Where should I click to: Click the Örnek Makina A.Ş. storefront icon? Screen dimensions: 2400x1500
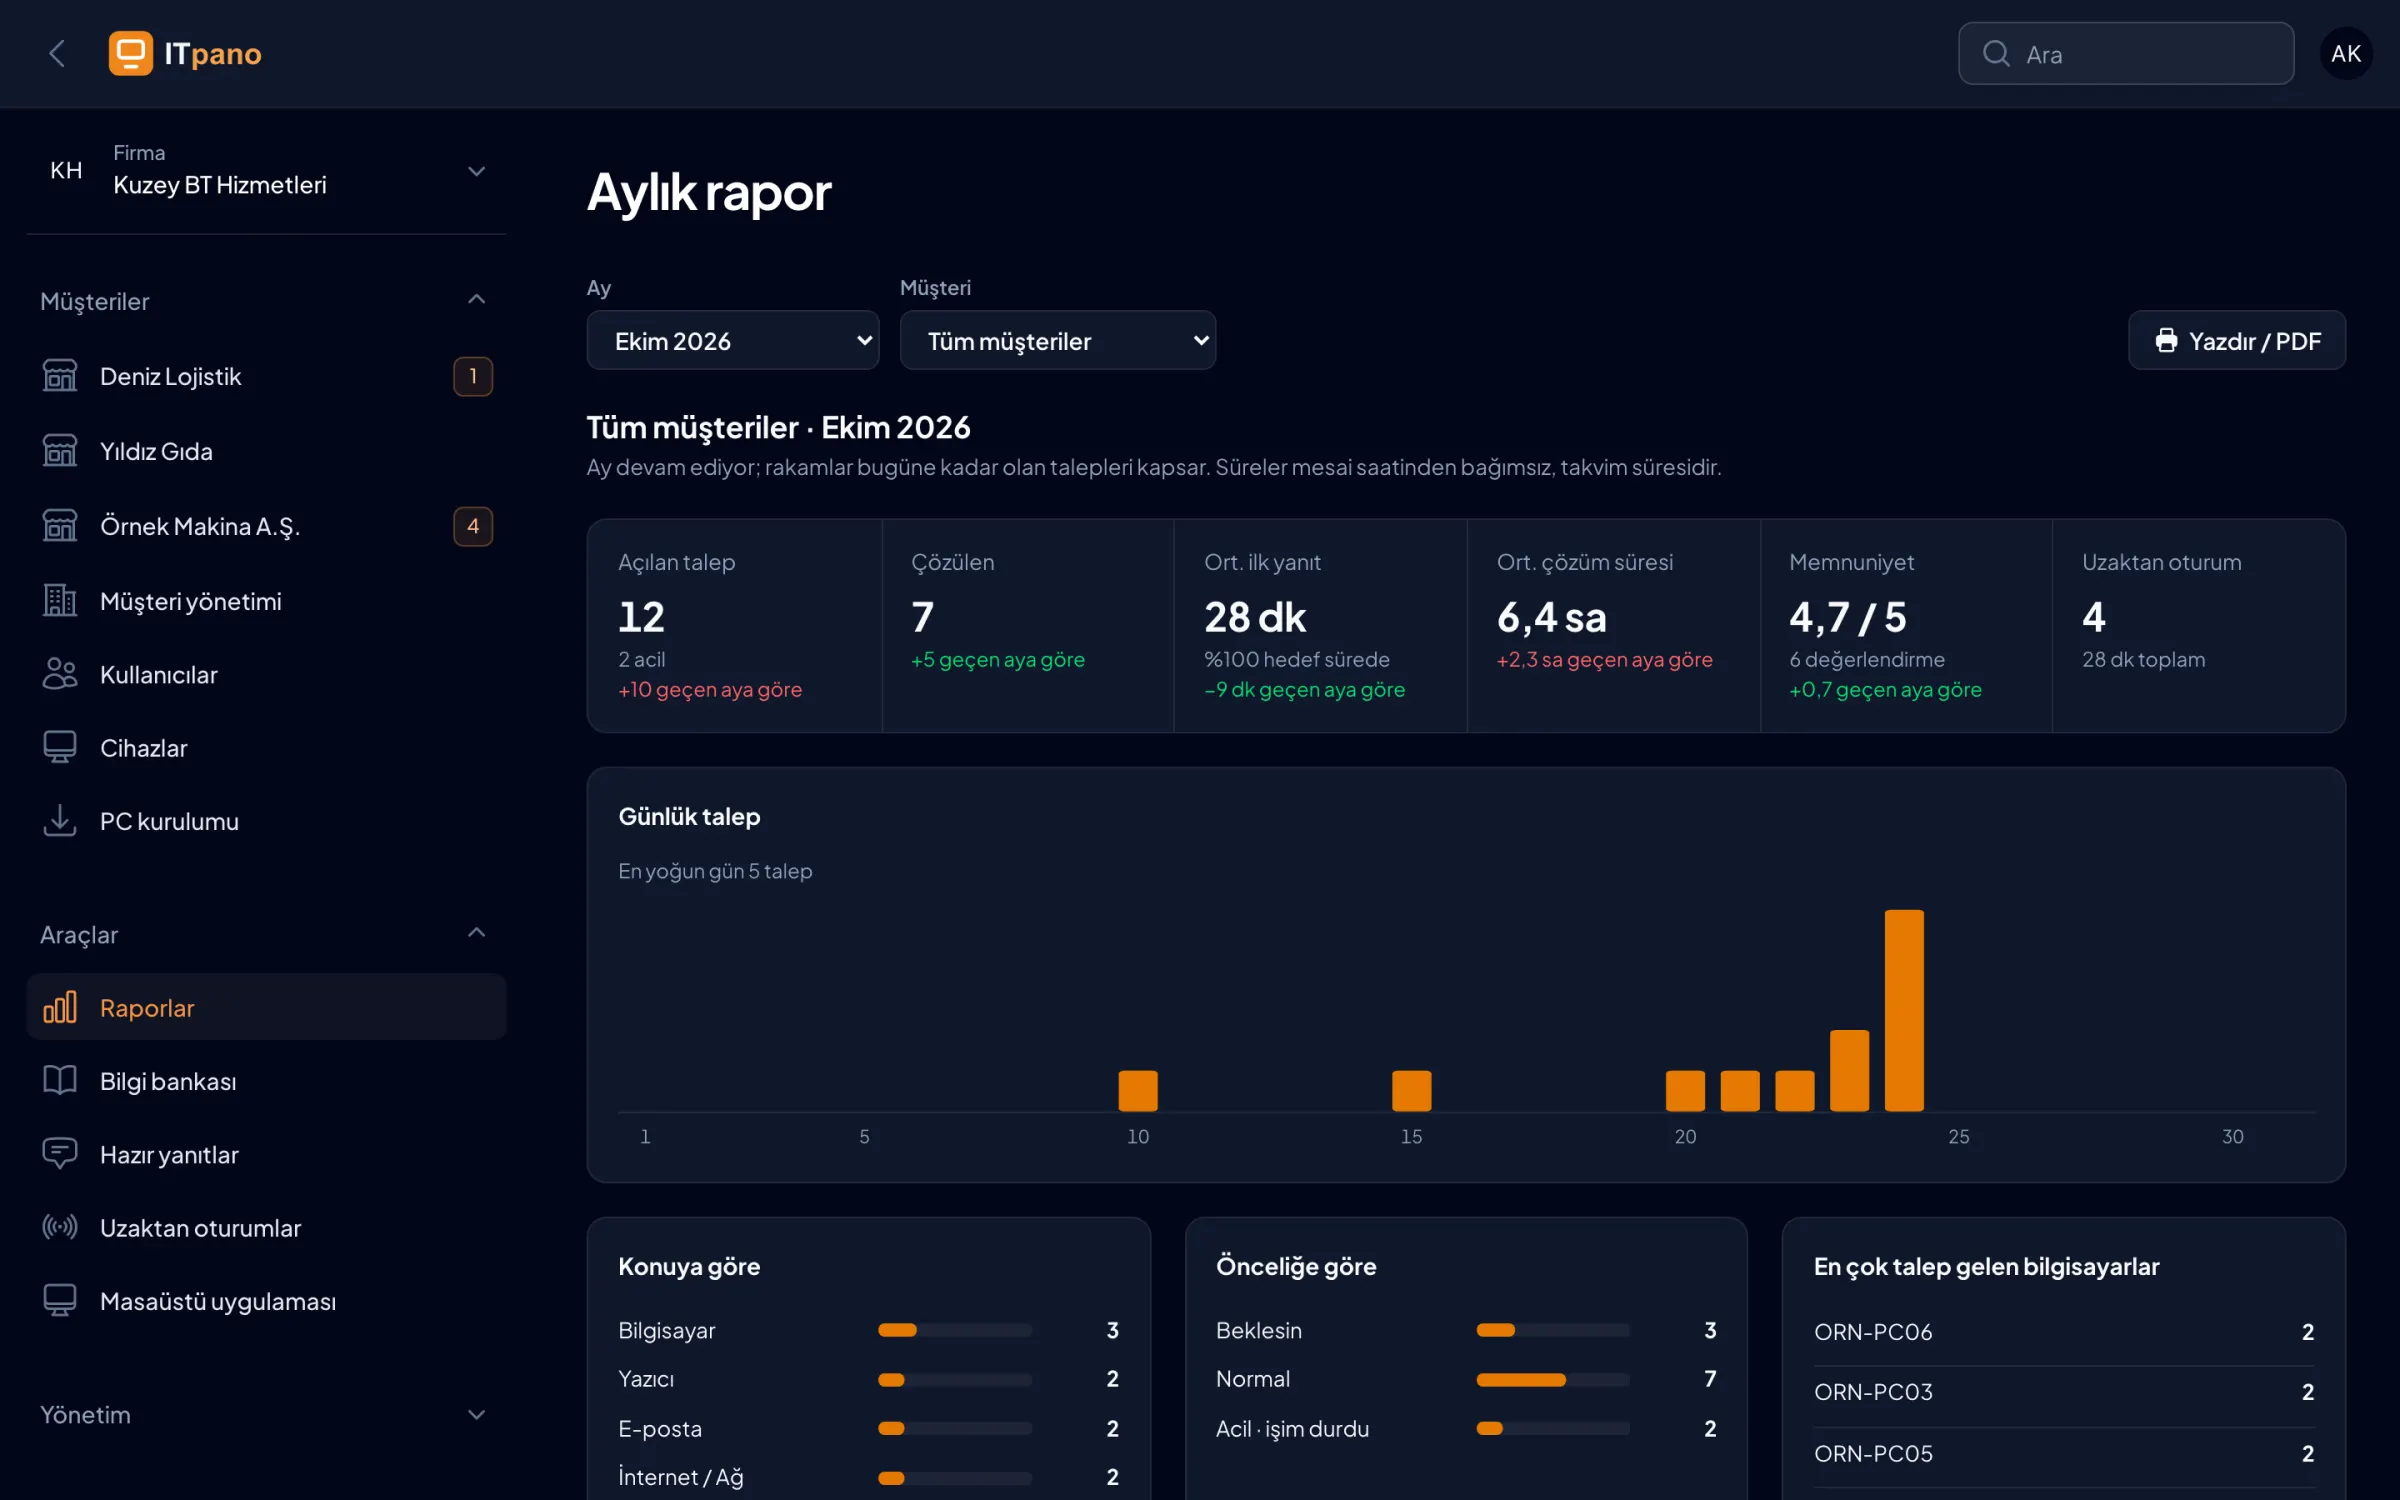coord(60,526)
